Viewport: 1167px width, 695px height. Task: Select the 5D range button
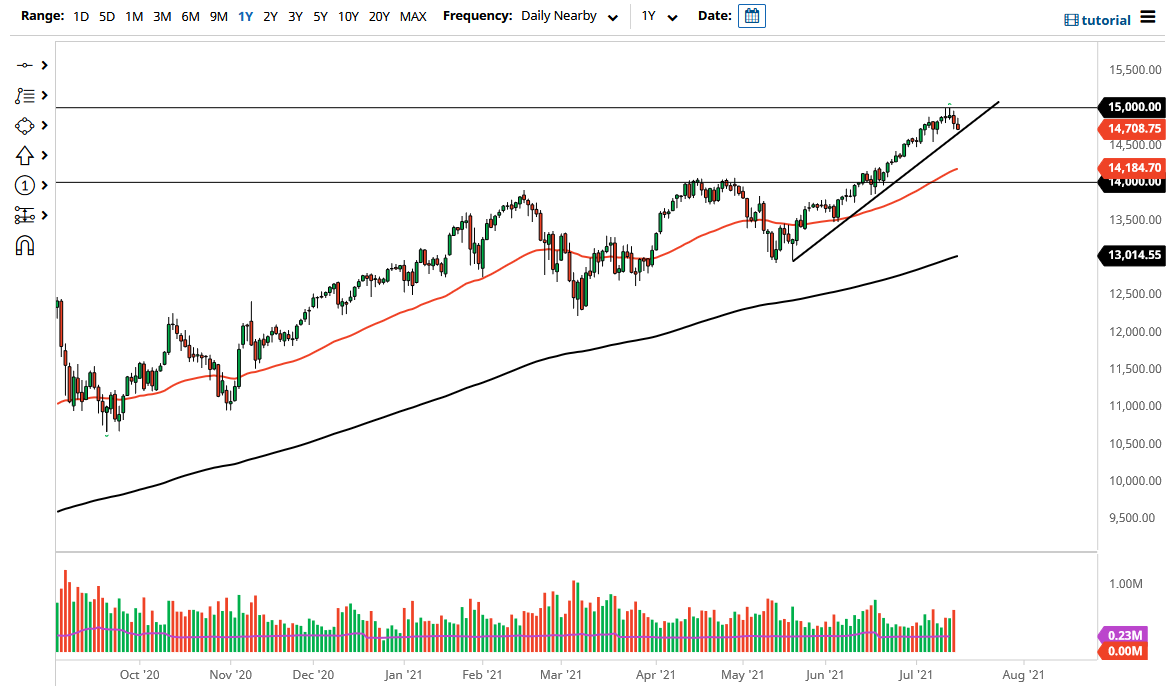pyautogui.click(x=105, y=16)
